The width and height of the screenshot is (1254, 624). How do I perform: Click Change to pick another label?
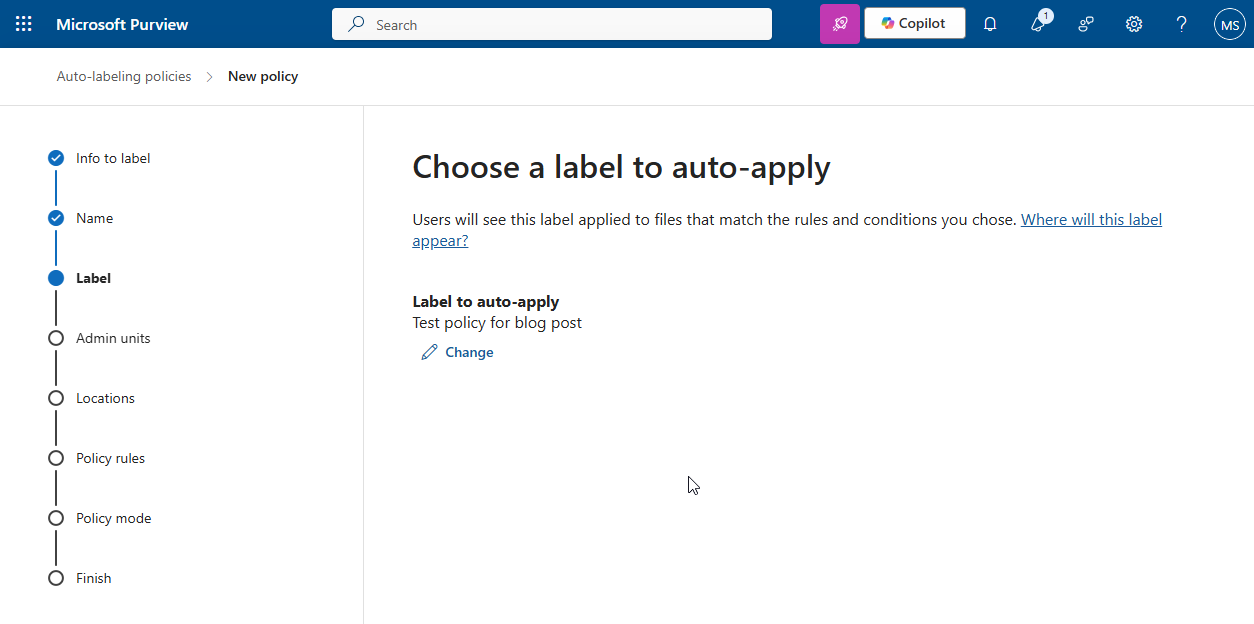click(x=469, y=351)
